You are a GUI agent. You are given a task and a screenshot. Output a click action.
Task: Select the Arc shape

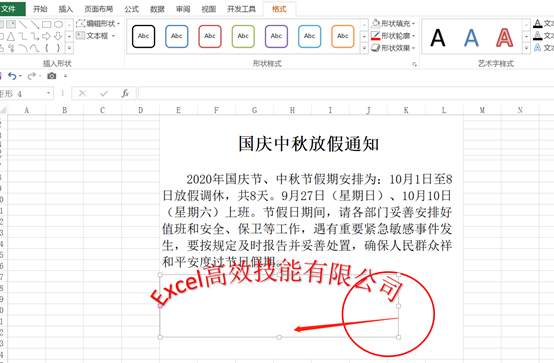[23, 48]
